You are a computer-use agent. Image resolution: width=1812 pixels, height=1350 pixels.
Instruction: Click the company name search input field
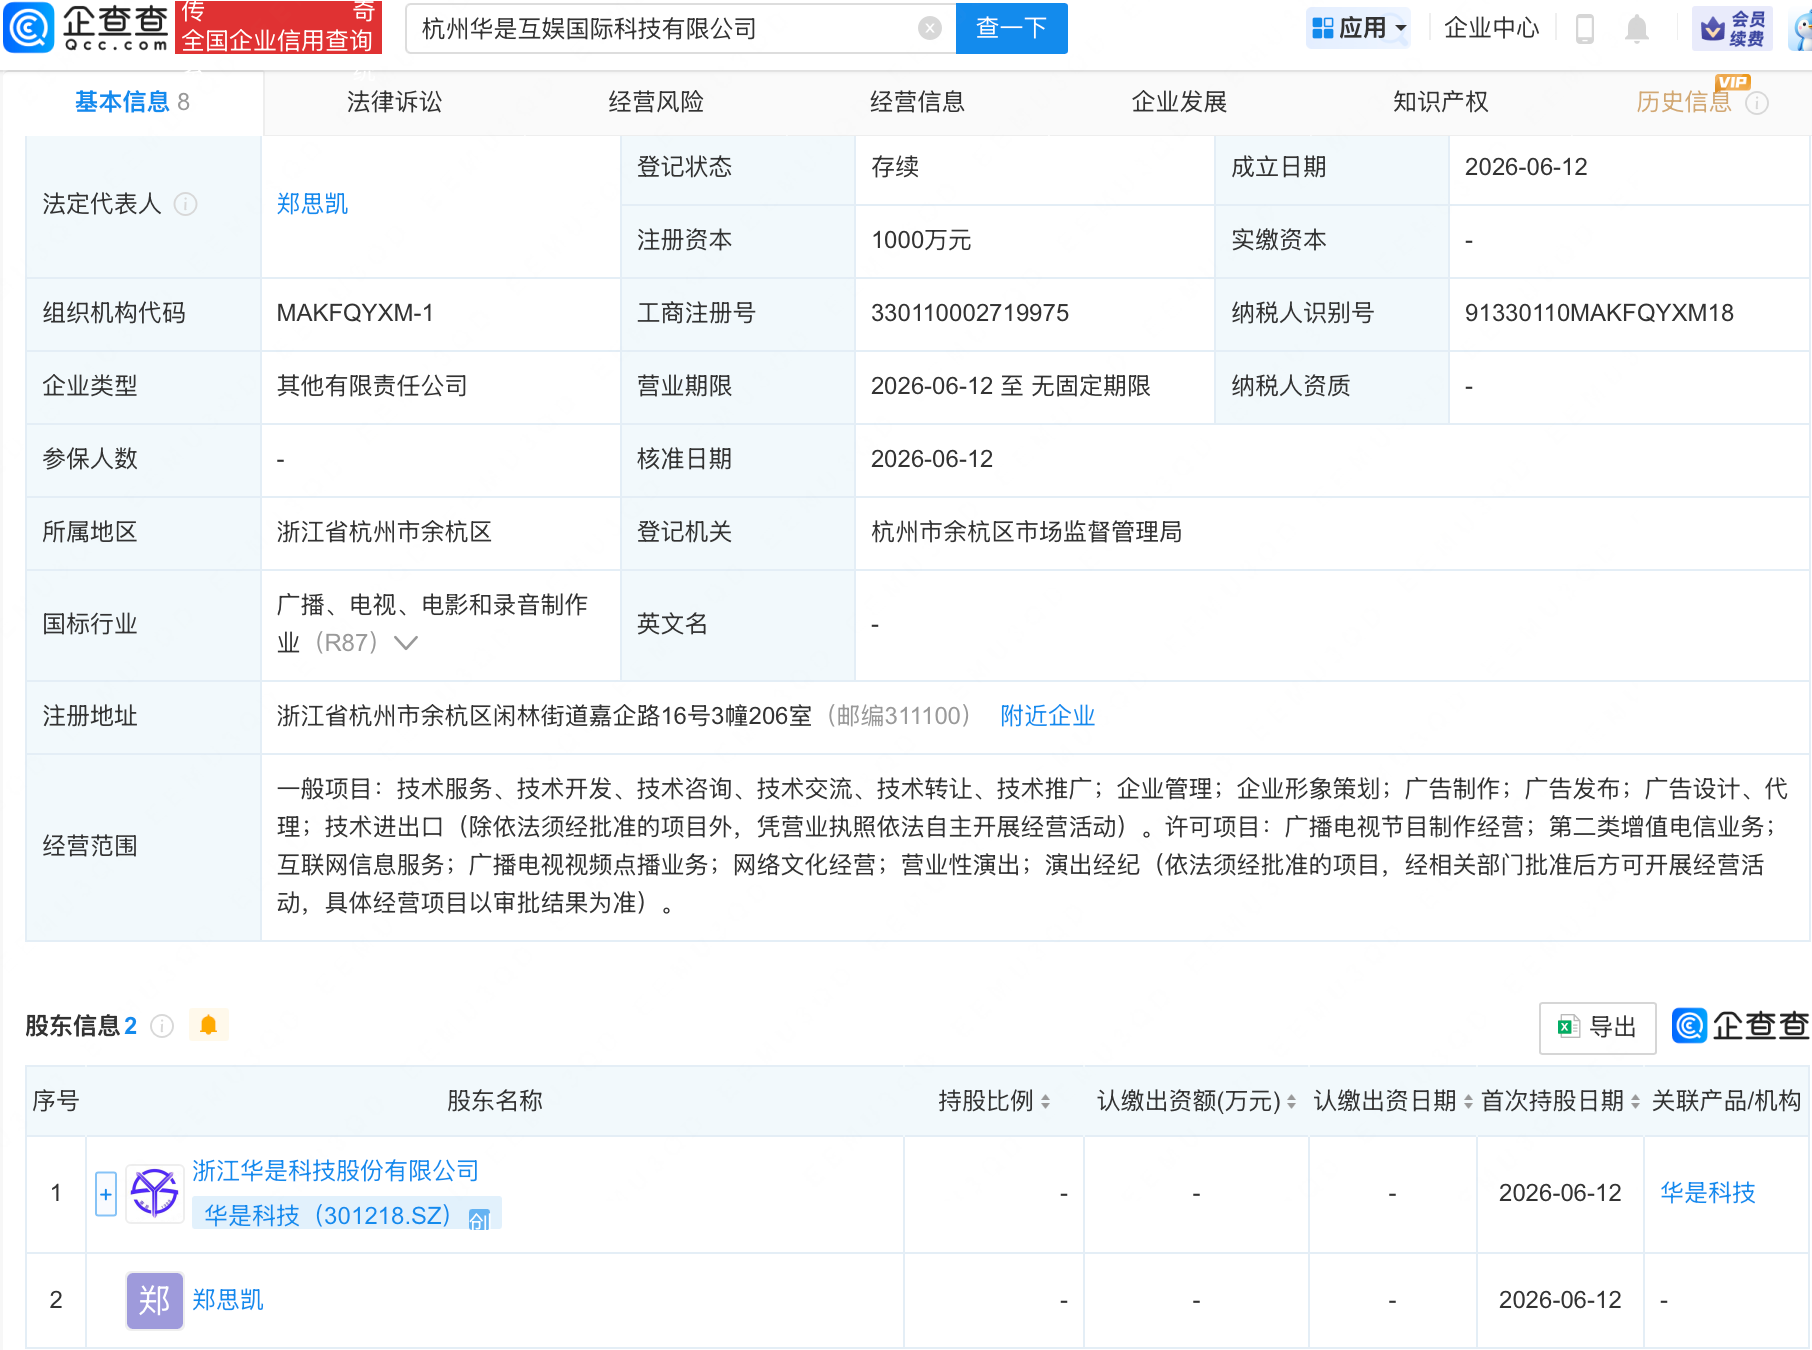(x=664, y=28)
